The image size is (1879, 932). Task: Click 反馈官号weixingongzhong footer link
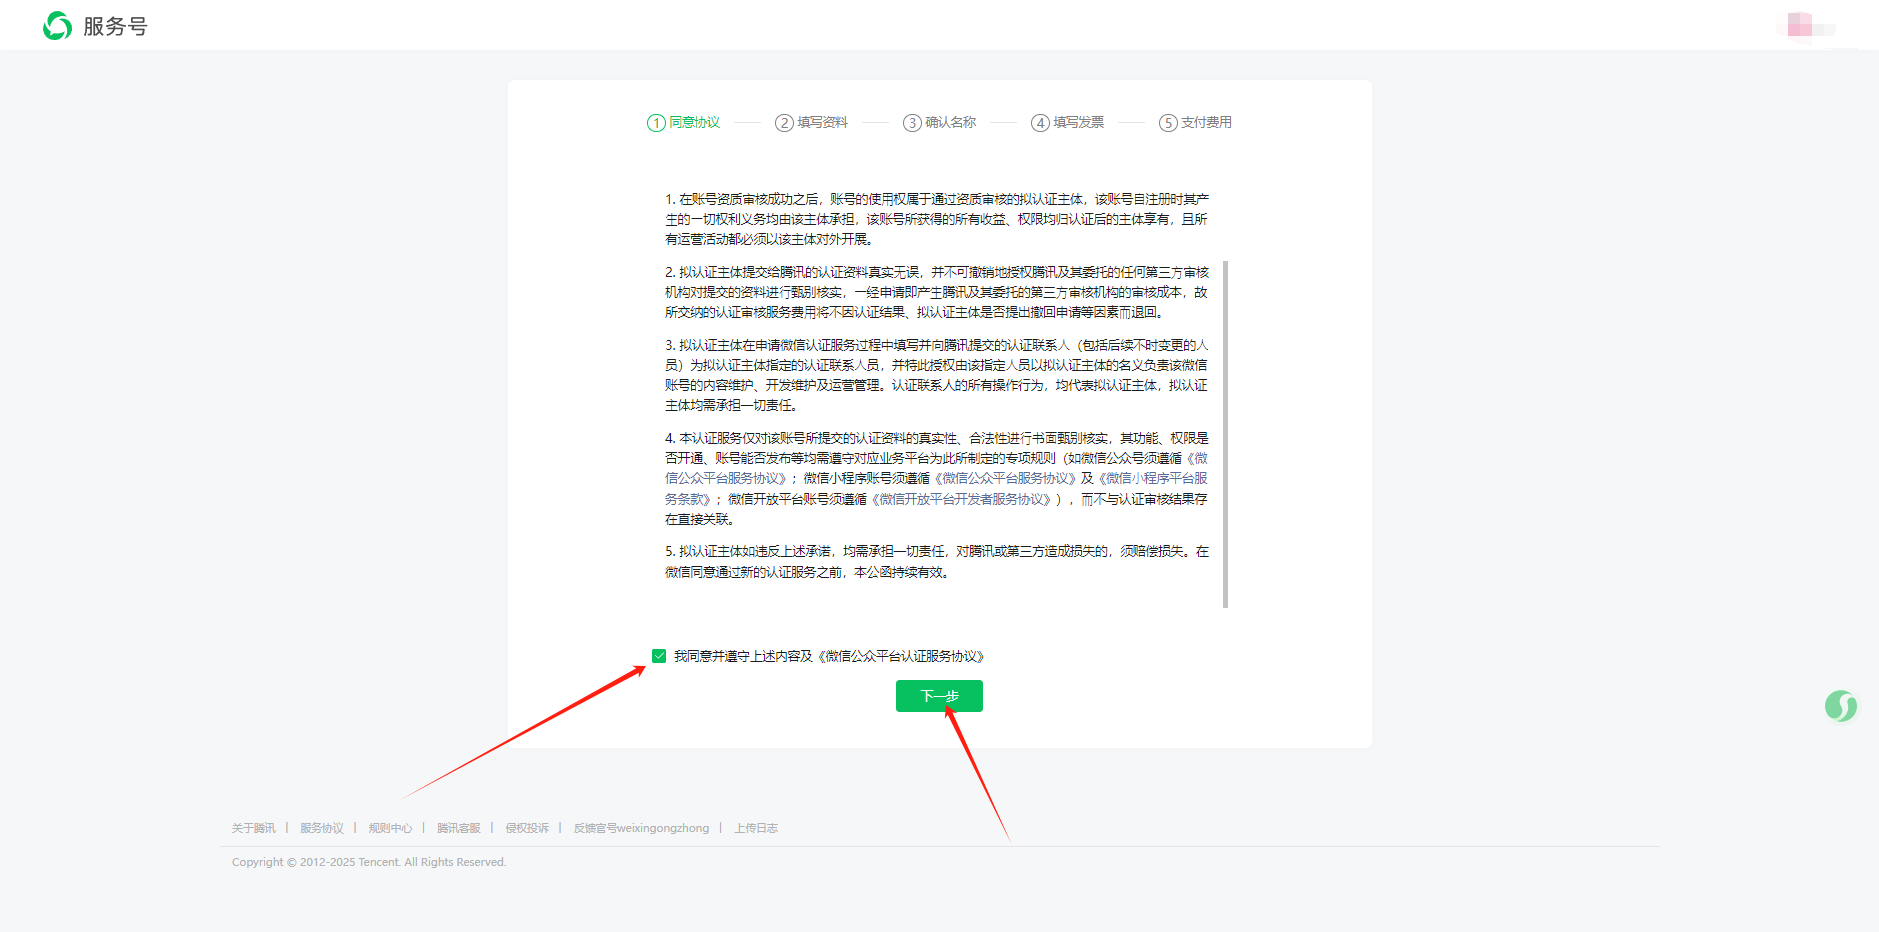(x=641, y=828)
